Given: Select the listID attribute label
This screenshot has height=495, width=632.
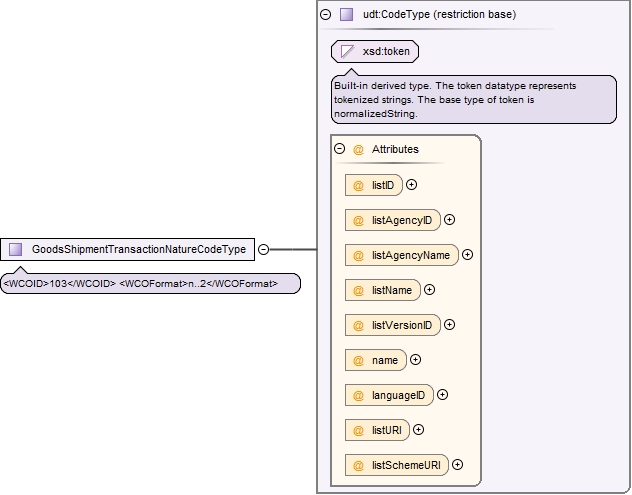Looking at the screenshot, I should [x=383, y=185].
